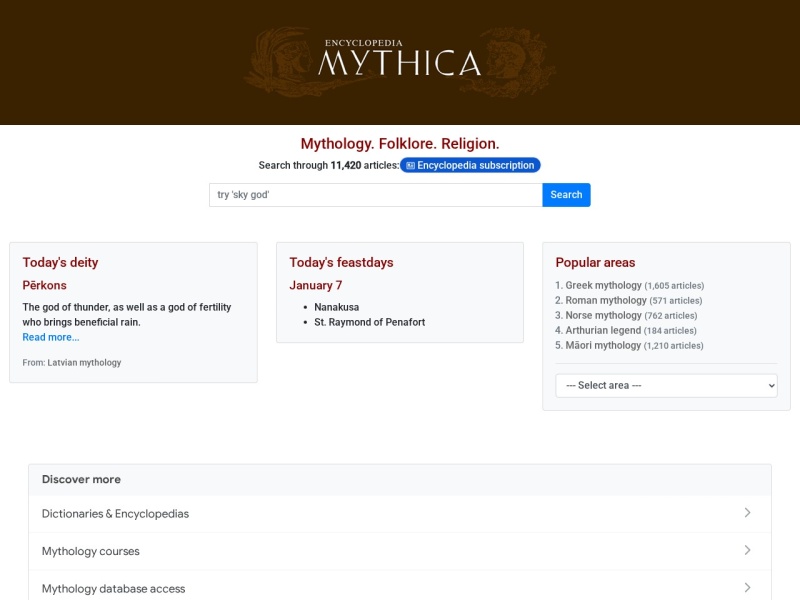Click the Encyclopedia Mythica logo
This screenshot has width=800, height=600.
click(x=399, y=61)
